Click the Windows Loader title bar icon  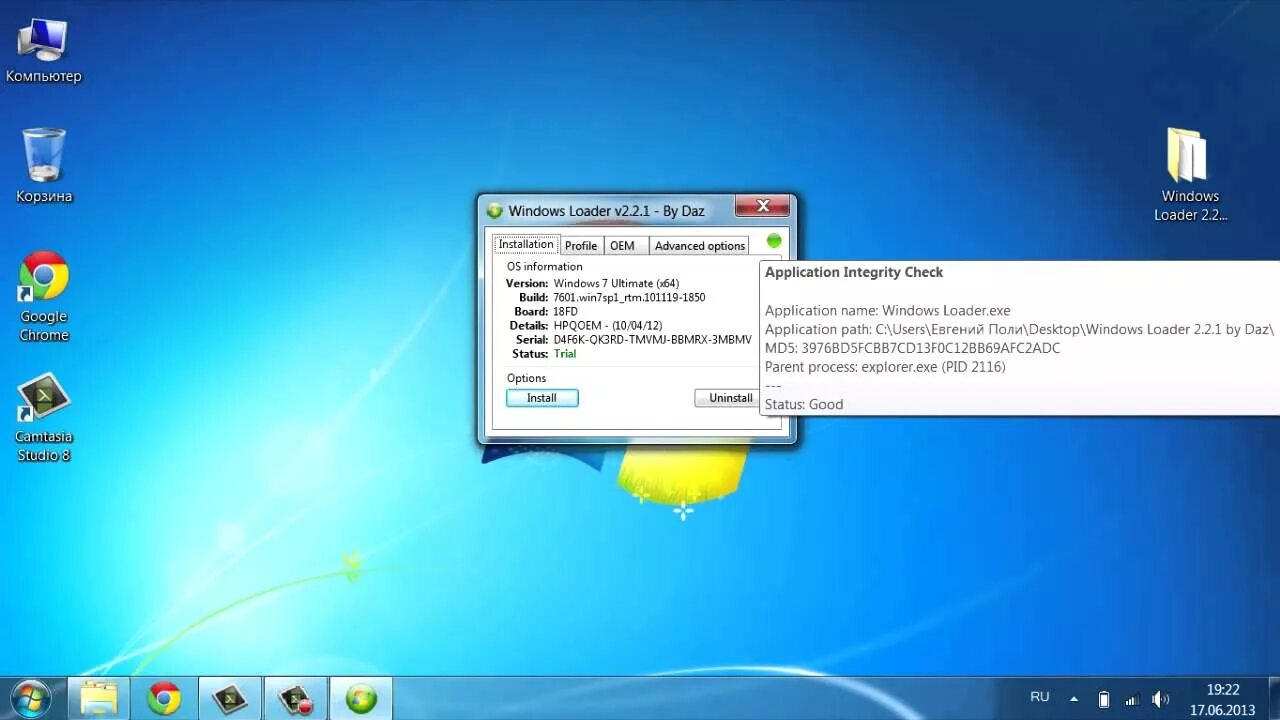coord(494,211)
